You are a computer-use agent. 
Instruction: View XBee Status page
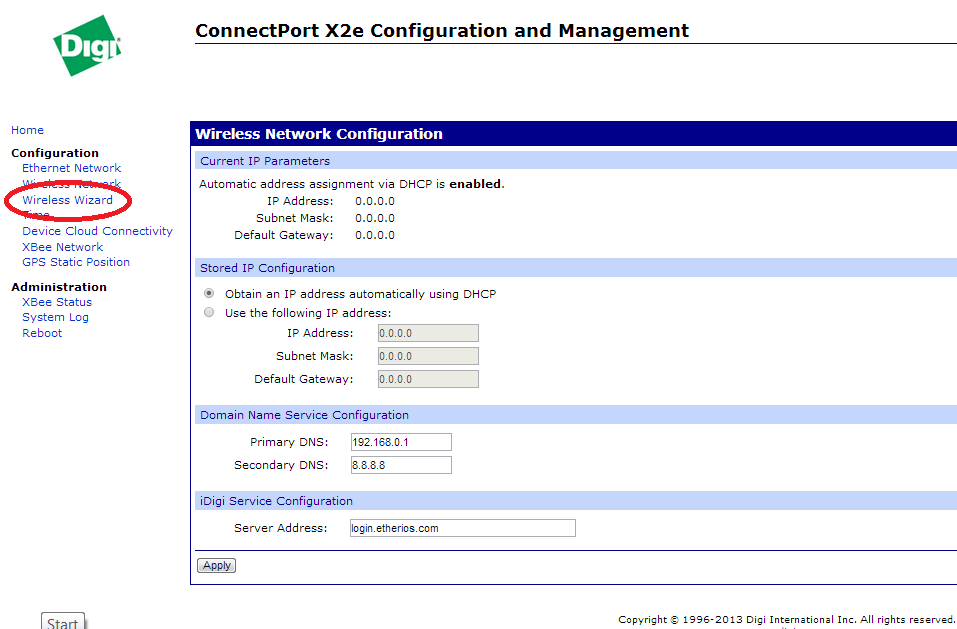[57, 302]
